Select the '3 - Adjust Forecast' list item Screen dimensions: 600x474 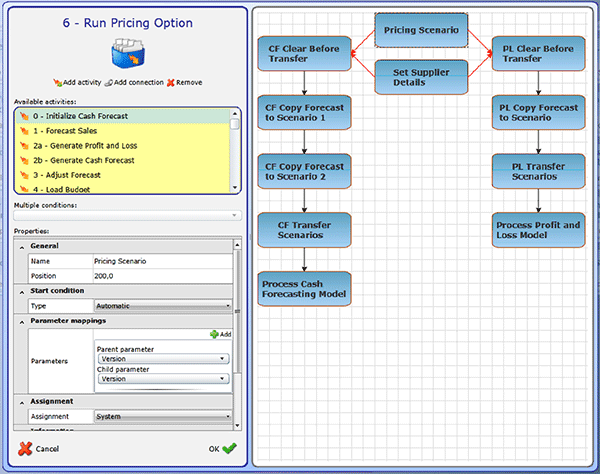[x=60, y=174]
